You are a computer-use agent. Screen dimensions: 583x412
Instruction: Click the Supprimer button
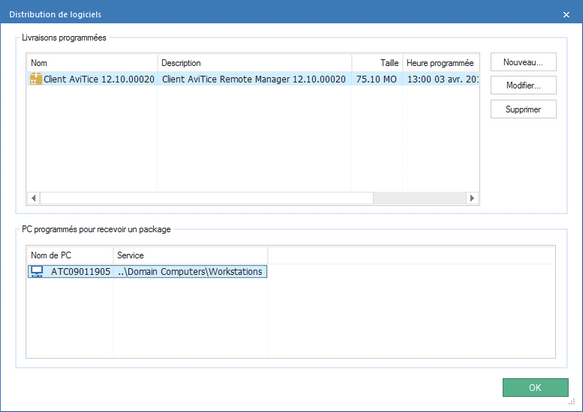(523, 109)
